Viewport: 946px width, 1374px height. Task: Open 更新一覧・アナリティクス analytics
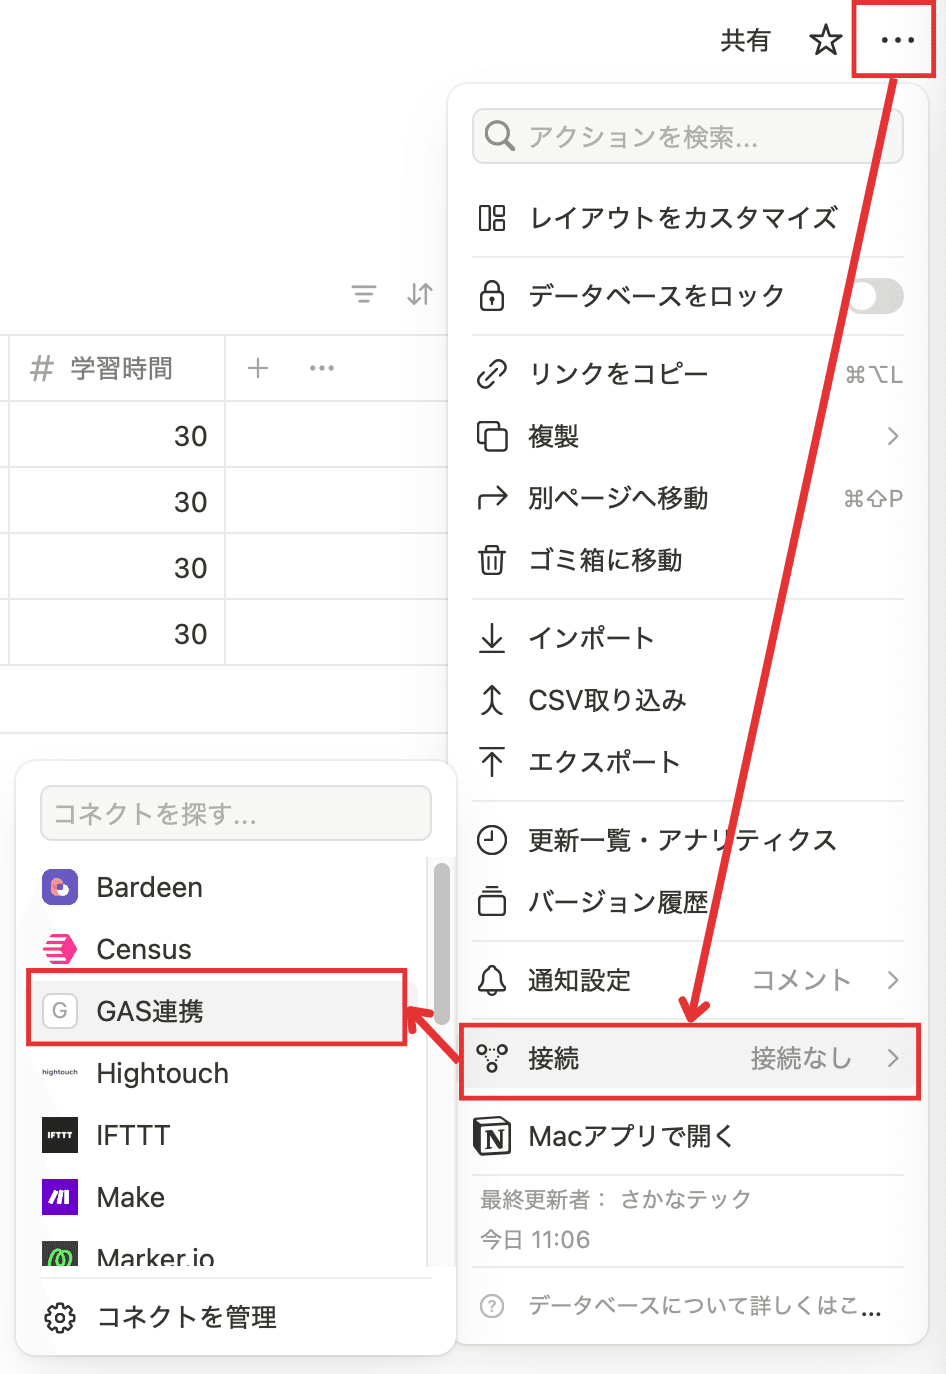[683, 841]
